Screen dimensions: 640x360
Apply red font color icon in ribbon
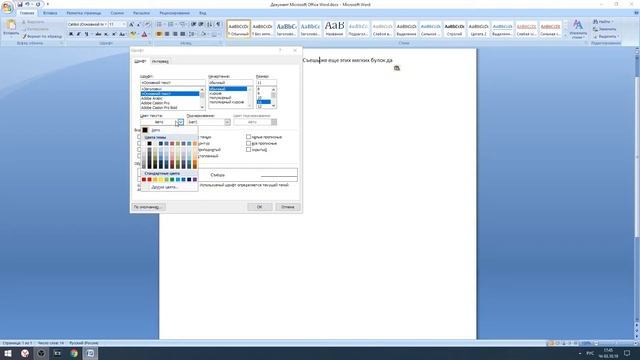tap(144, 34)
